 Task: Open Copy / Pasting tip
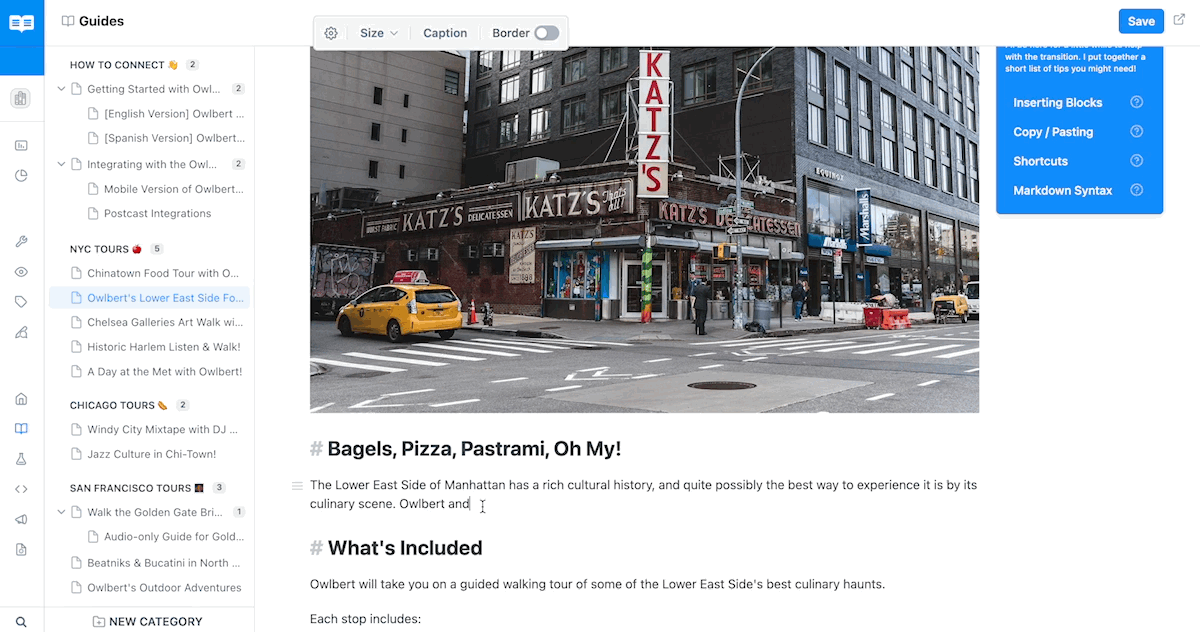point(1053,132)
